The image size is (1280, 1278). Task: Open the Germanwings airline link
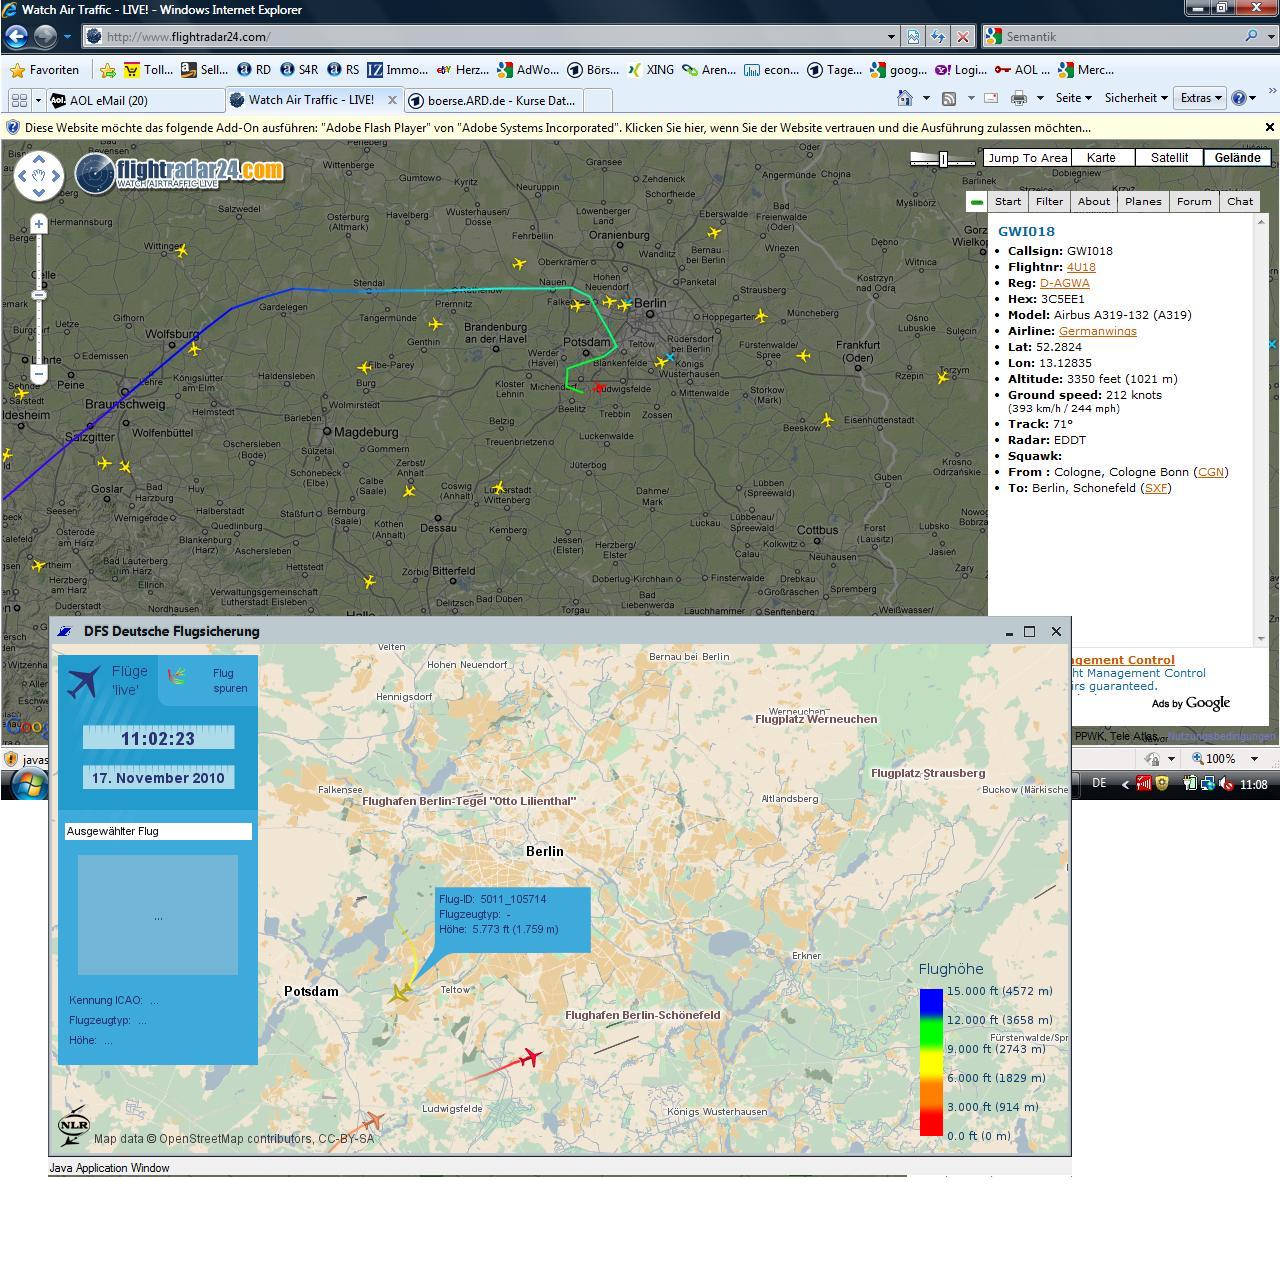[x=1097, y=331]
